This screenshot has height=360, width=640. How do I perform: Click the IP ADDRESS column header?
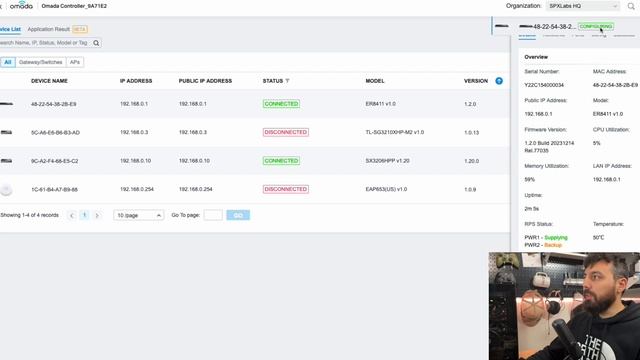click(x=136, y=81)
